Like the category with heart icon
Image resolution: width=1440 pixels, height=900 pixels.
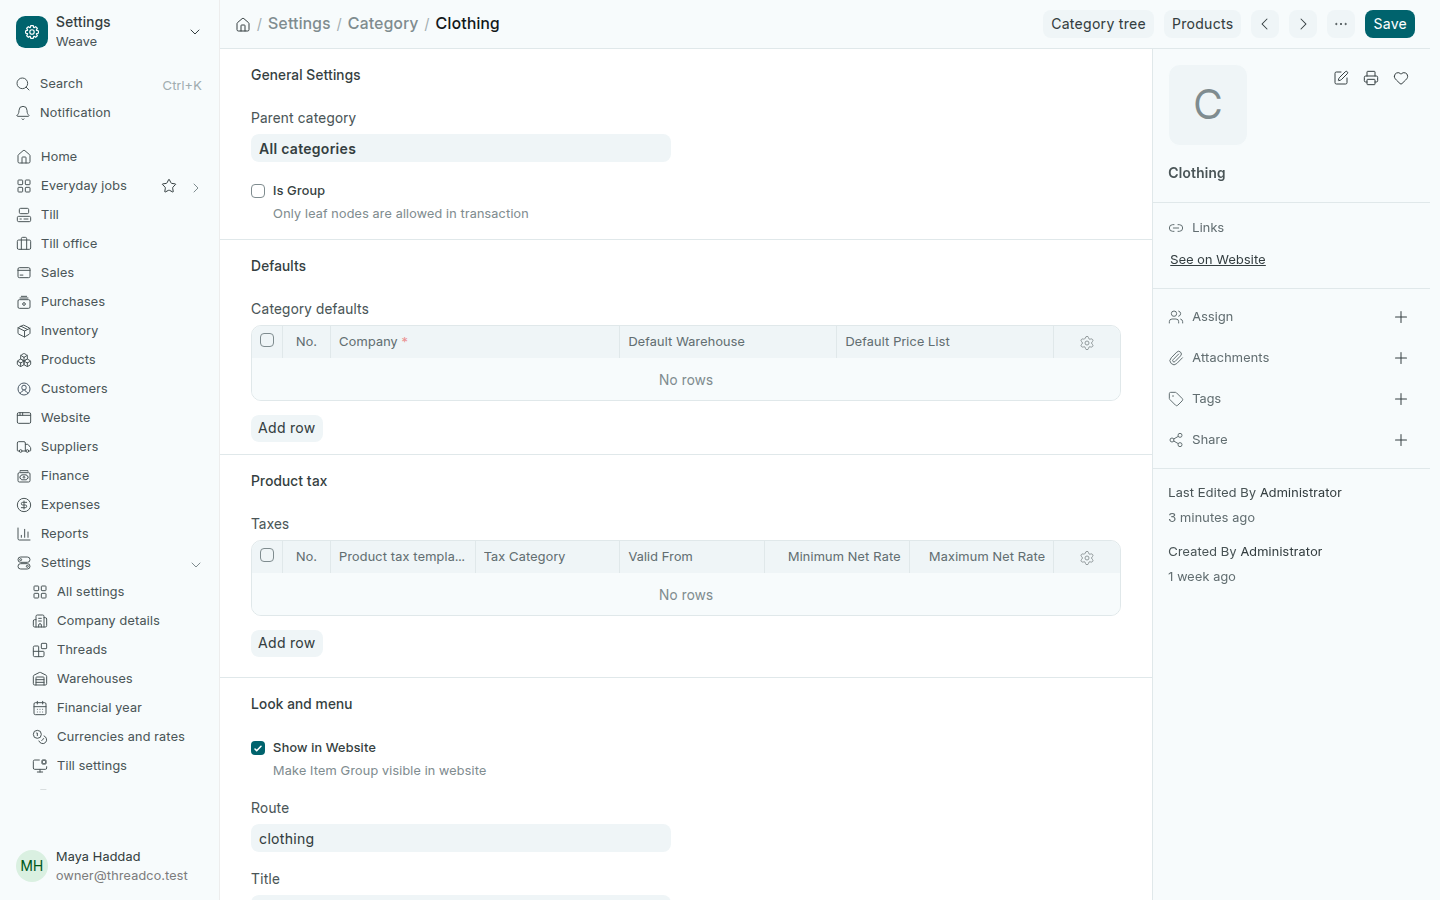coord(1401,78)
